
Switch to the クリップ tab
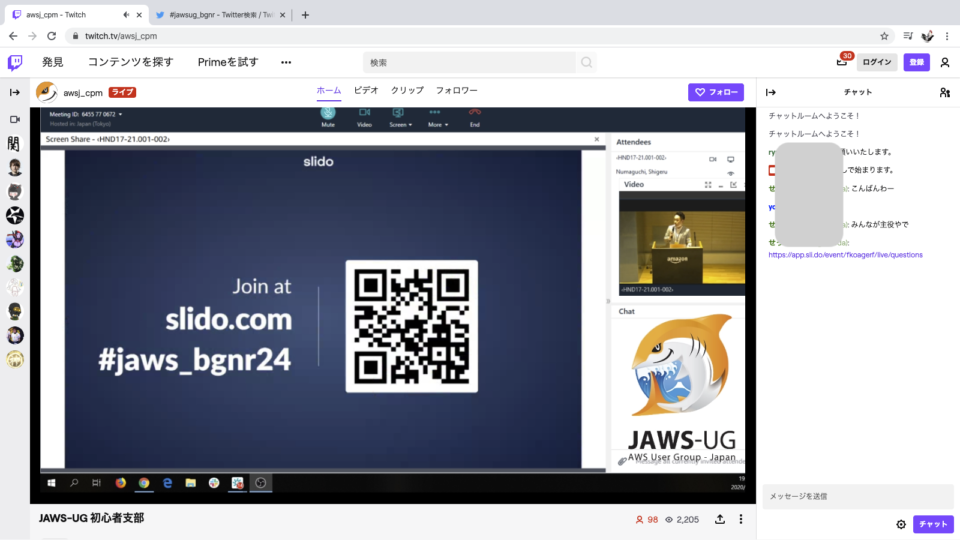pyautogui.click(x=407, y=91)
